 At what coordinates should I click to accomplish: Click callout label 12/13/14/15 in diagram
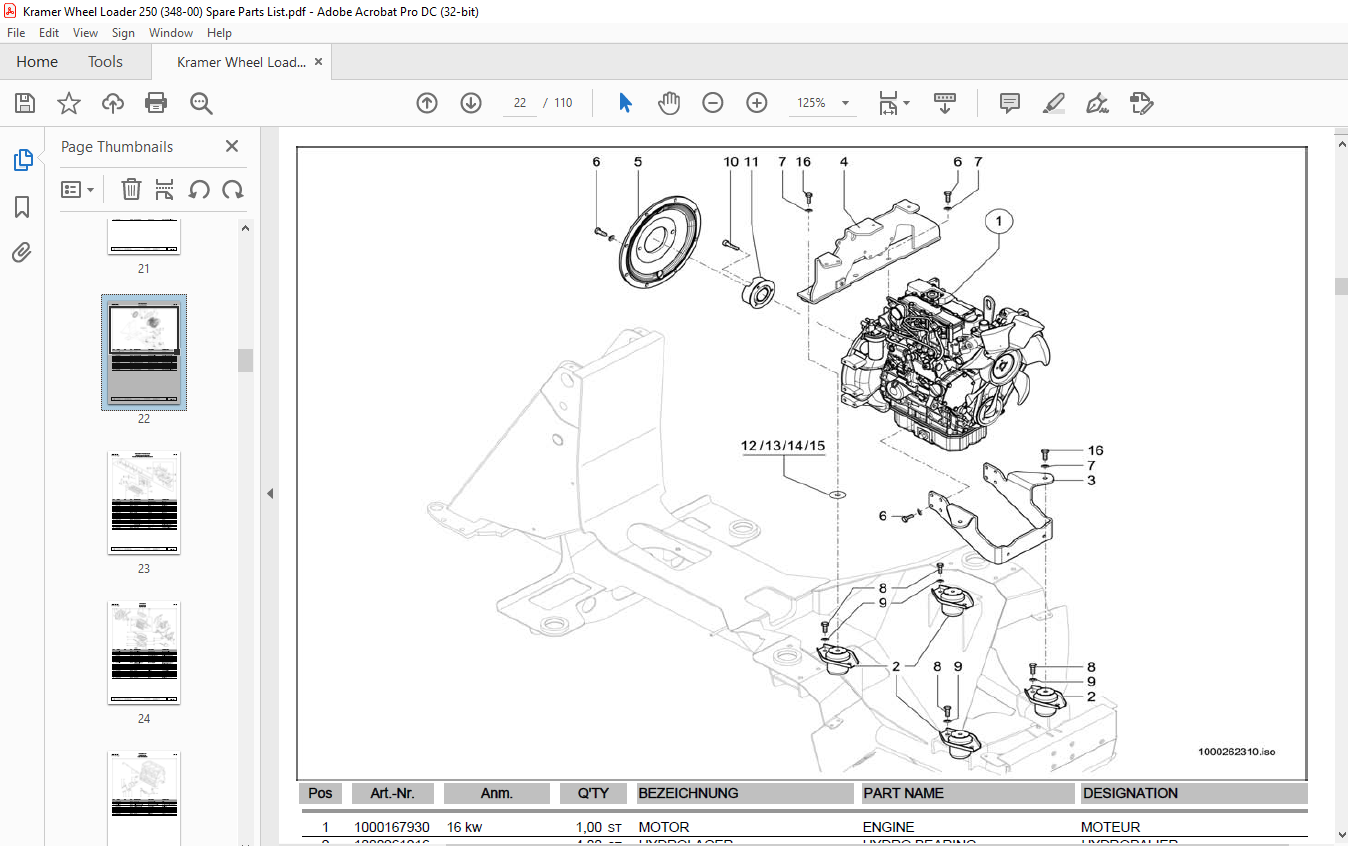tap(783, 445)
